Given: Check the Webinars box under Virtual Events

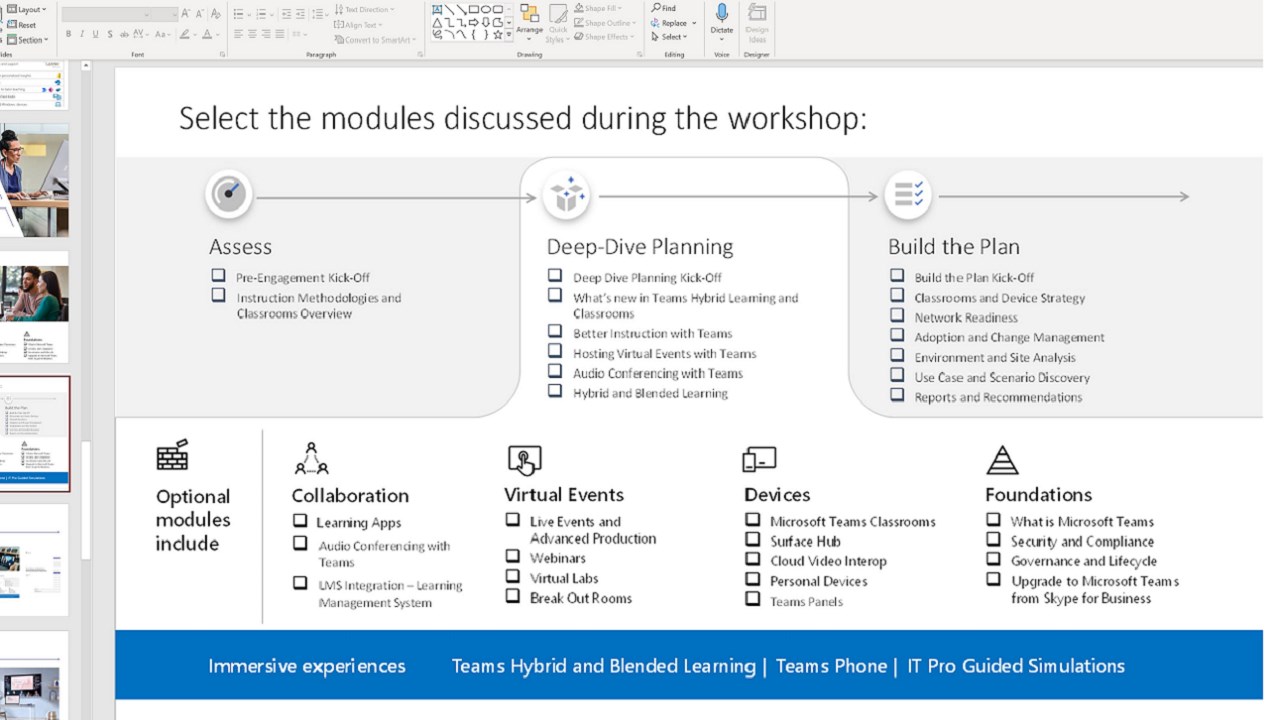Looking at the screenshot, I should [512, 556].
